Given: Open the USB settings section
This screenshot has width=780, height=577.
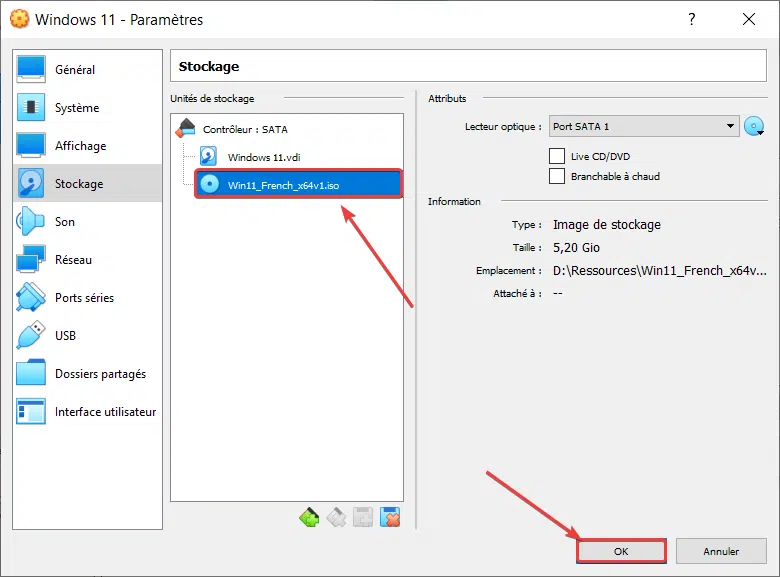Looking at the screenshot, I should pos(65,336).
